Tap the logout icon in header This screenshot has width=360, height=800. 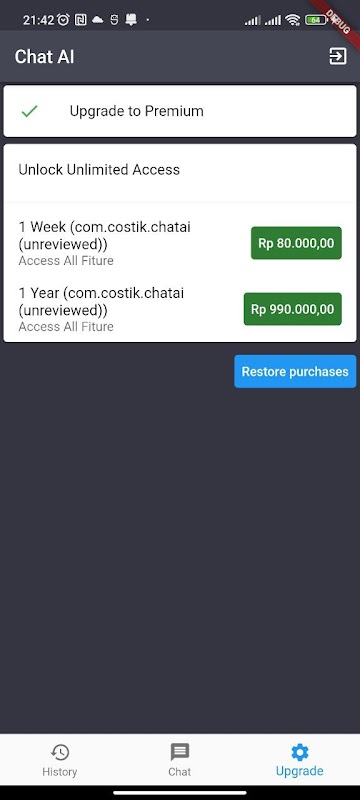coord(338,56)
